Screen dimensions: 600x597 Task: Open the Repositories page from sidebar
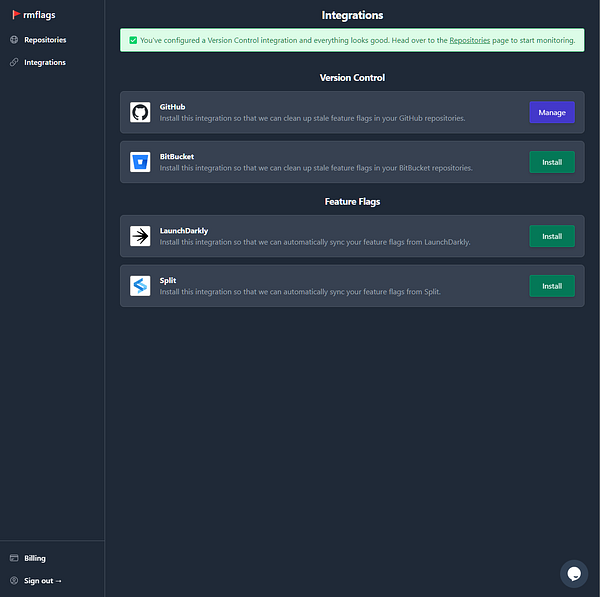tap(45, 40)
